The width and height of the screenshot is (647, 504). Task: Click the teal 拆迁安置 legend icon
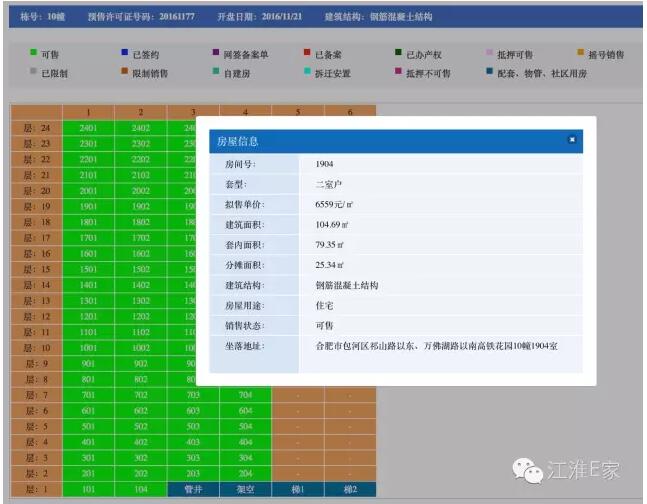(x=306, y=73)
